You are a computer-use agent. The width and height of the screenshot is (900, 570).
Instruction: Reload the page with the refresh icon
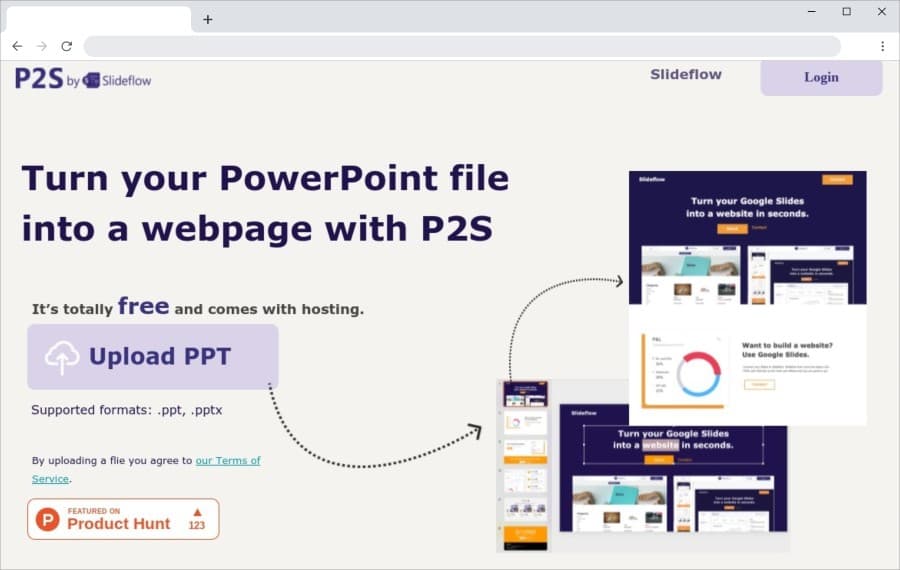coord(67,46)
